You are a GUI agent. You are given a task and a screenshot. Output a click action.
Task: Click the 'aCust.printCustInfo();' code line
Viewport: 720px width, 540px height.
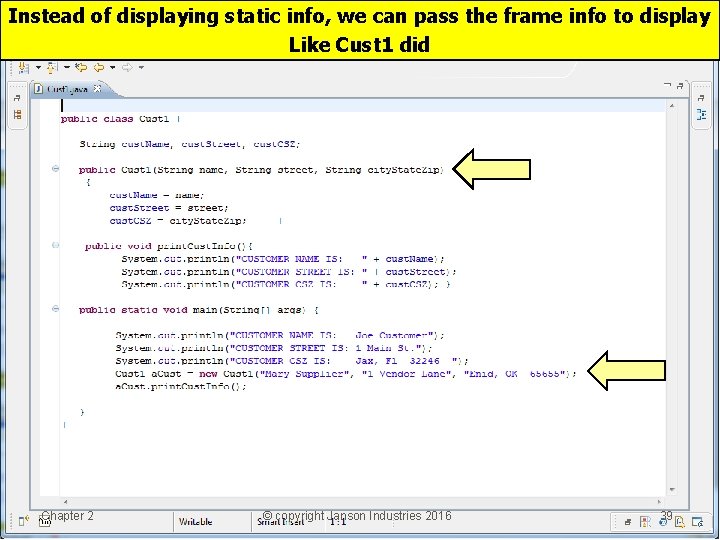181,387
